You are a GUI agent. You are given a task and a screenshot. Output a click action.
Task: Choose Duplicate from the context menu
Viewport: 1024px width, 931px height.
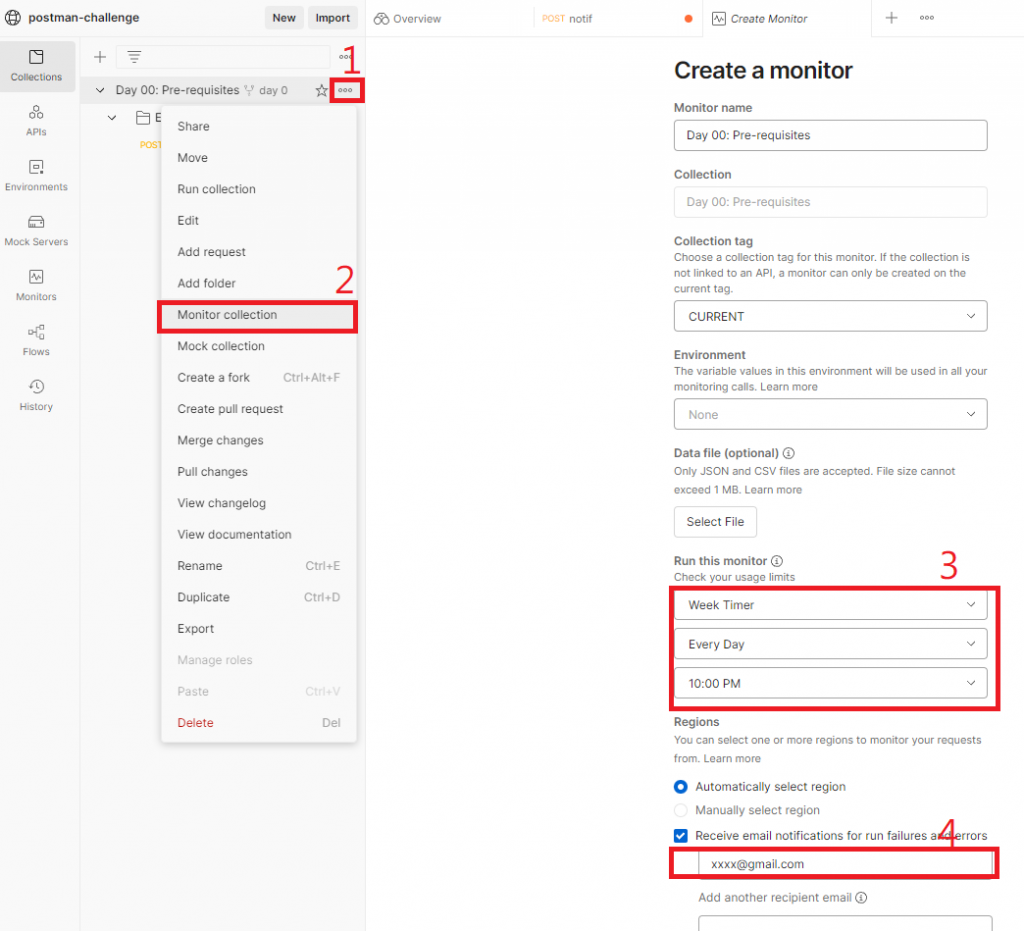click(259, 597)
